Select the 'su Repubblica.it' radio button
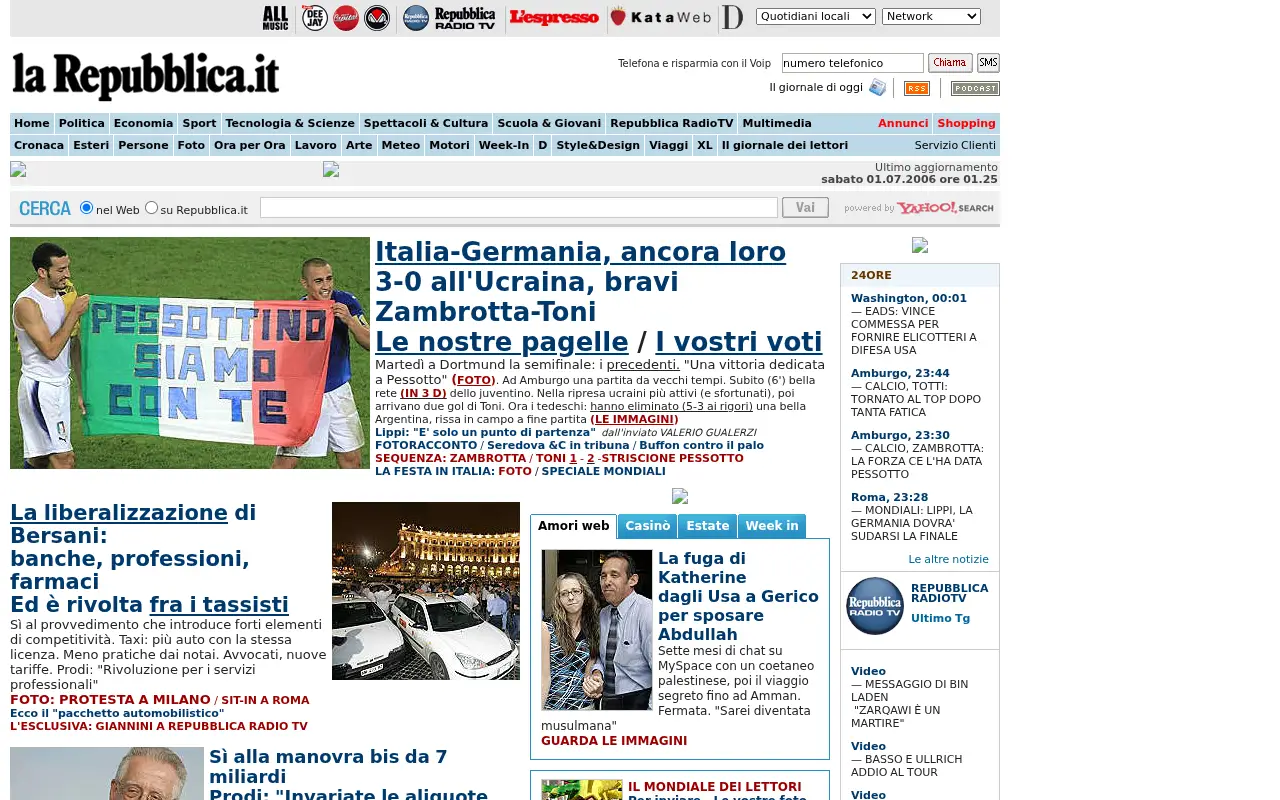 coord(151,207)
